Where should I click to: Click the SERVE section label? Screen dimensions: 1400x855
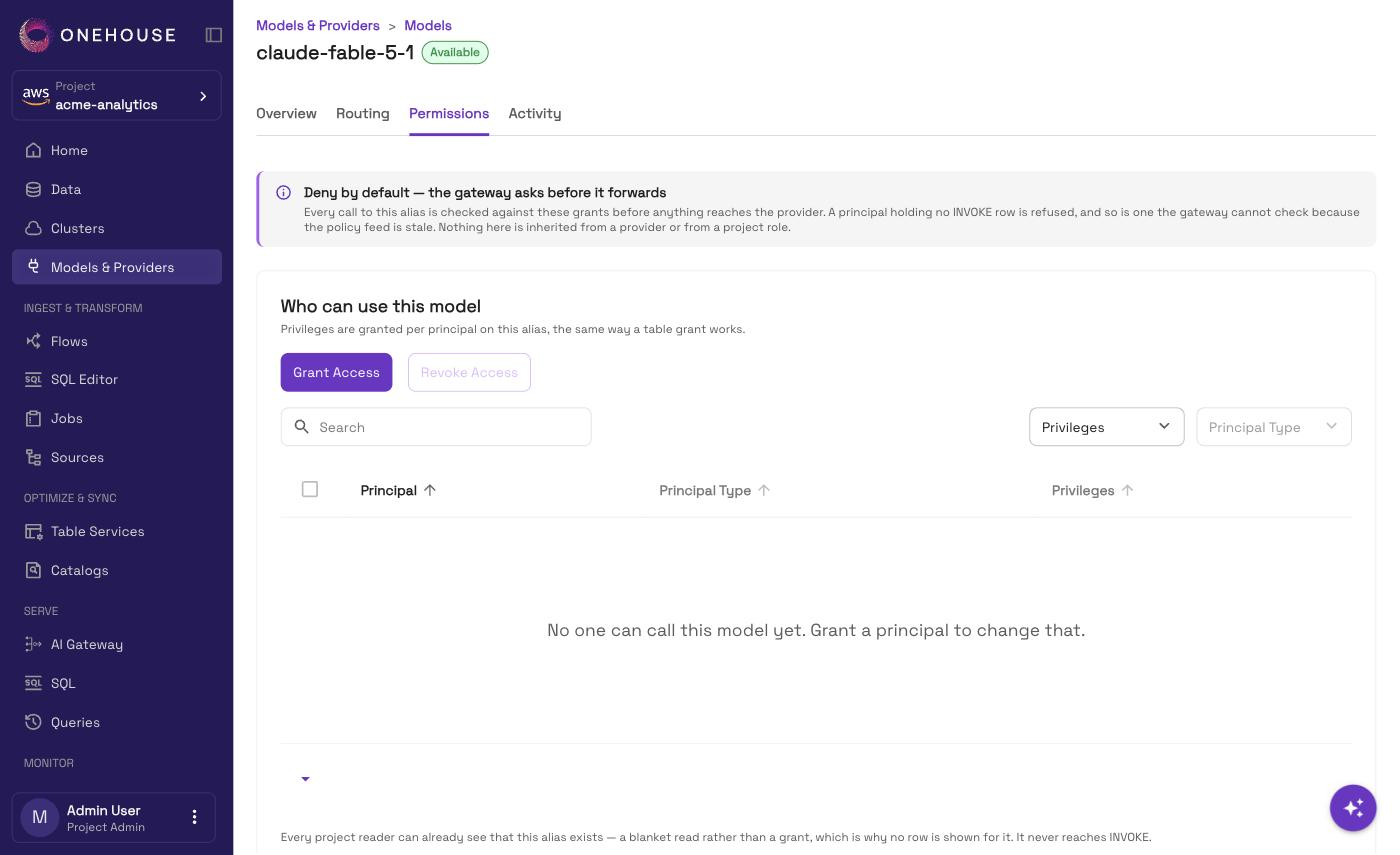(41, 611)
